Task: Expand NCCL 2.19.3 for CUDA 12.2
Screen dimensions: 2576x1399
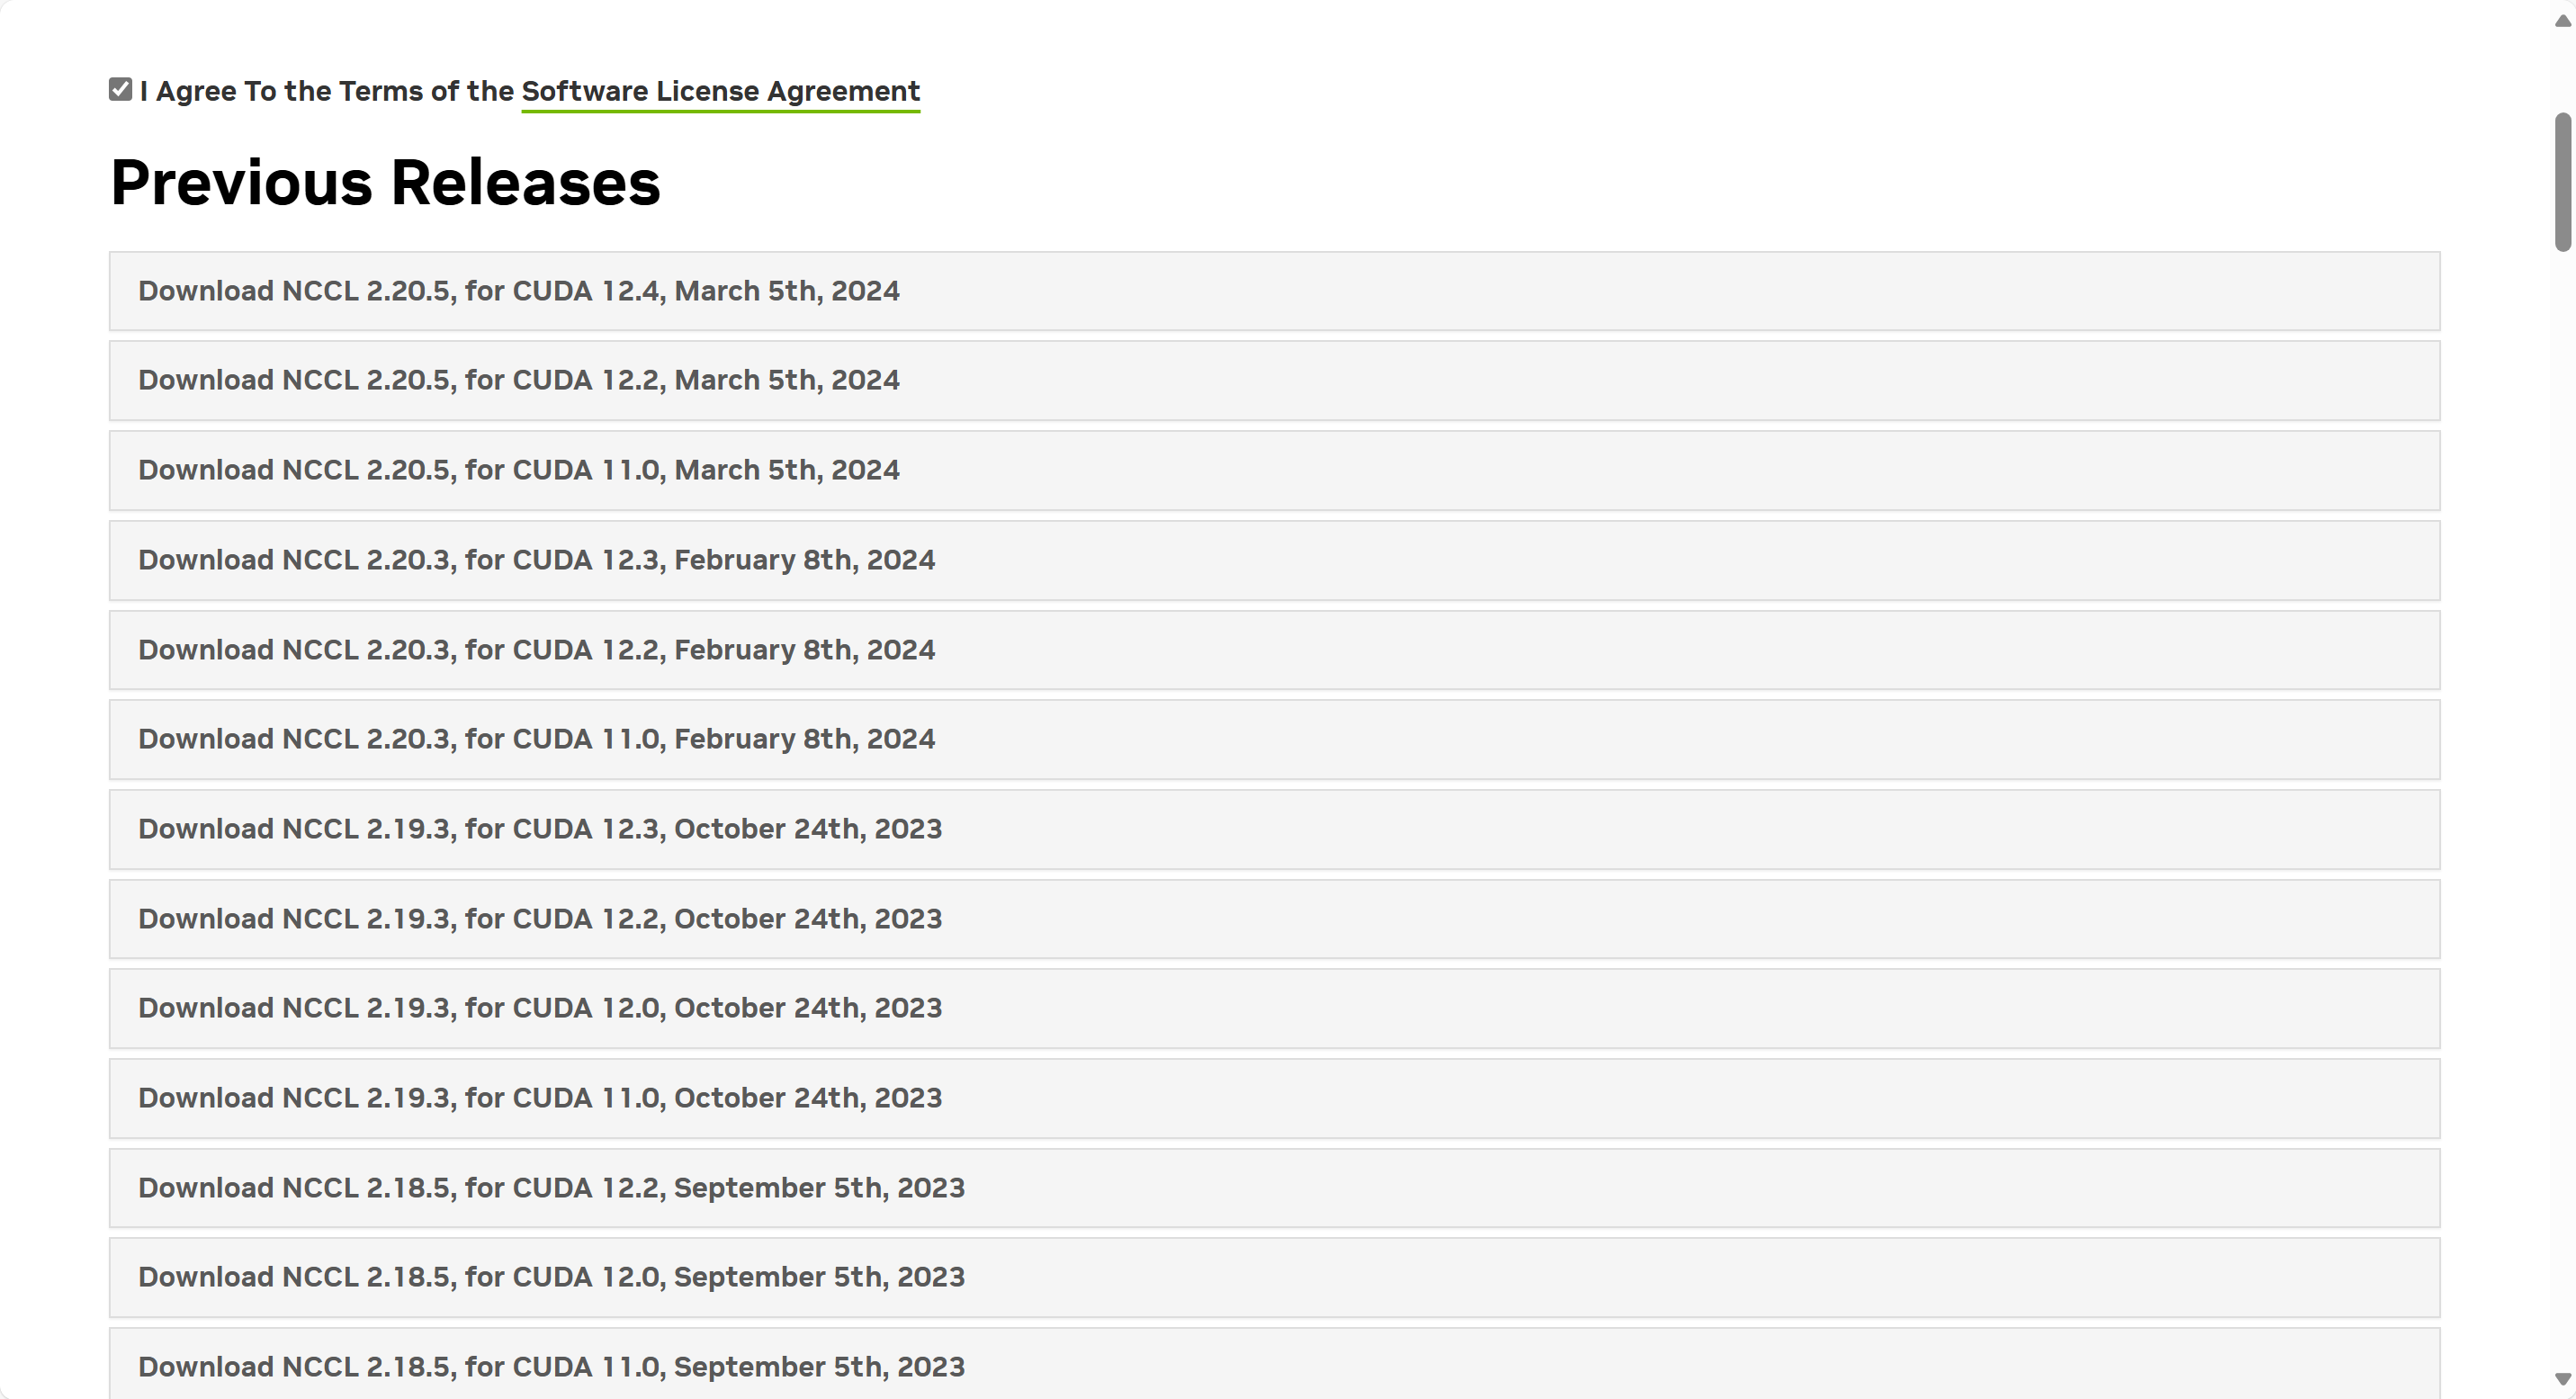Action: (x=540, y=919)
